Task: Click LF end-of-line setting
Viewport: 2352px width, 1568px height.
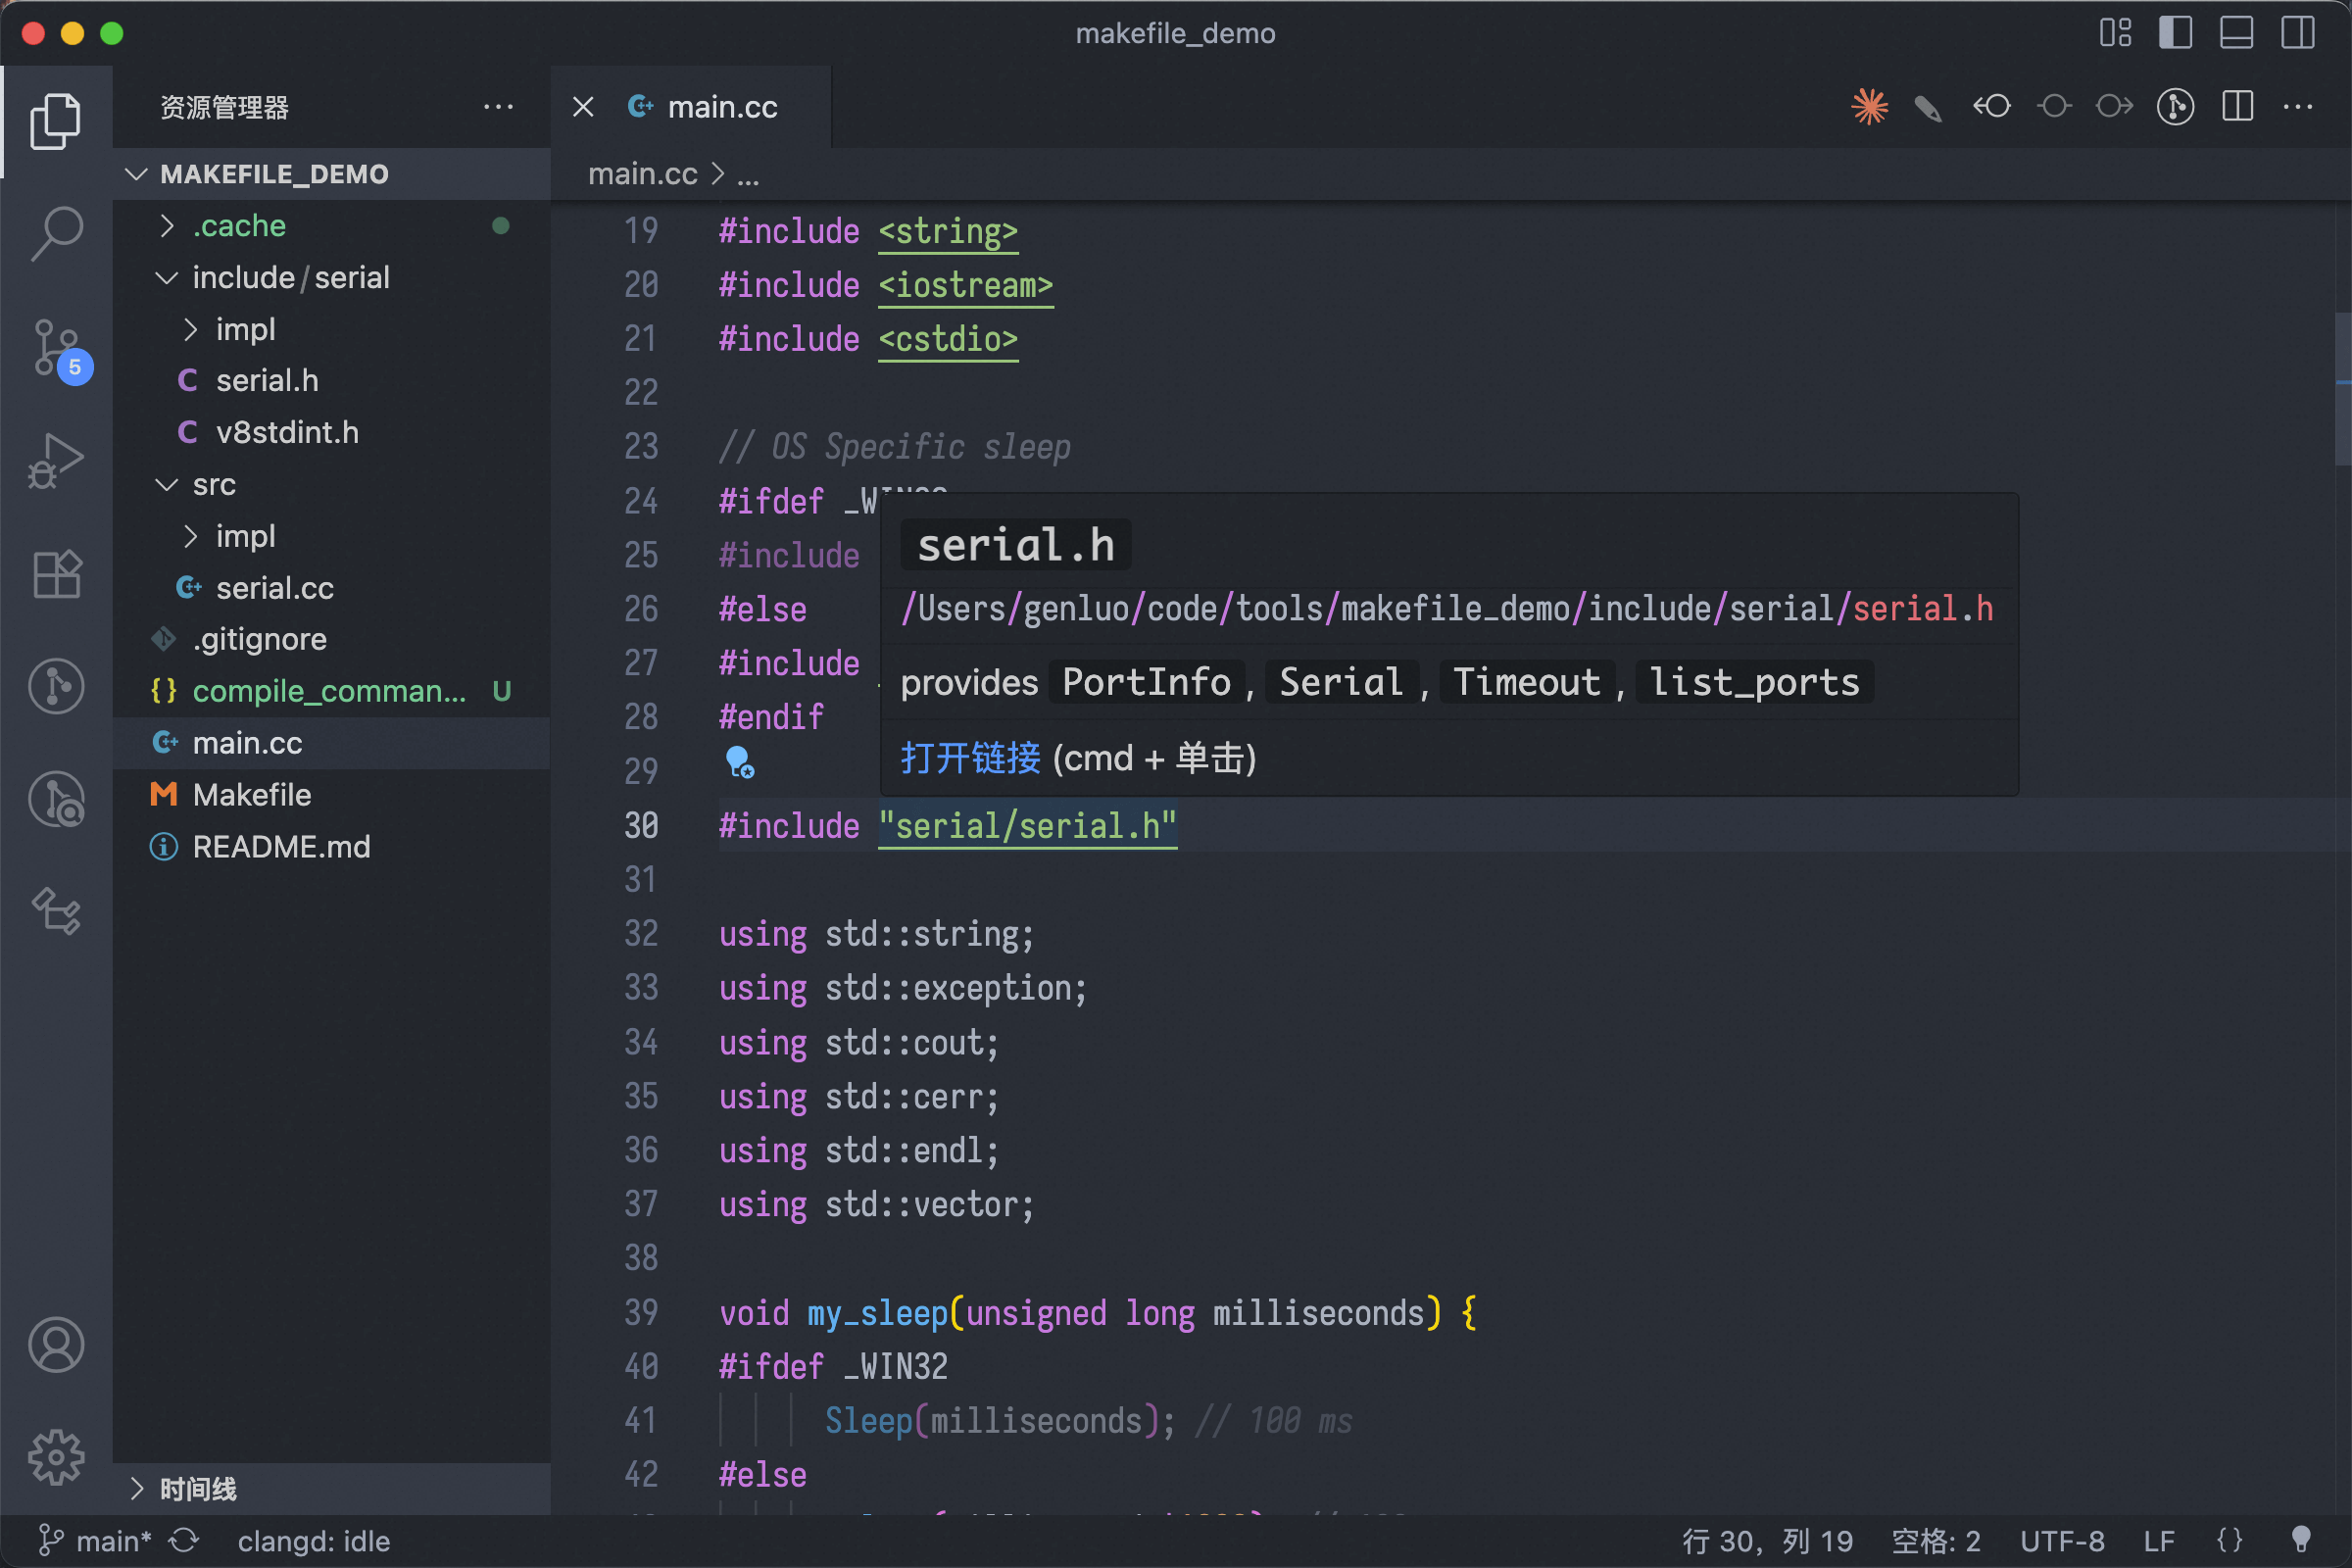Action: click(x=2159, y=1540)
